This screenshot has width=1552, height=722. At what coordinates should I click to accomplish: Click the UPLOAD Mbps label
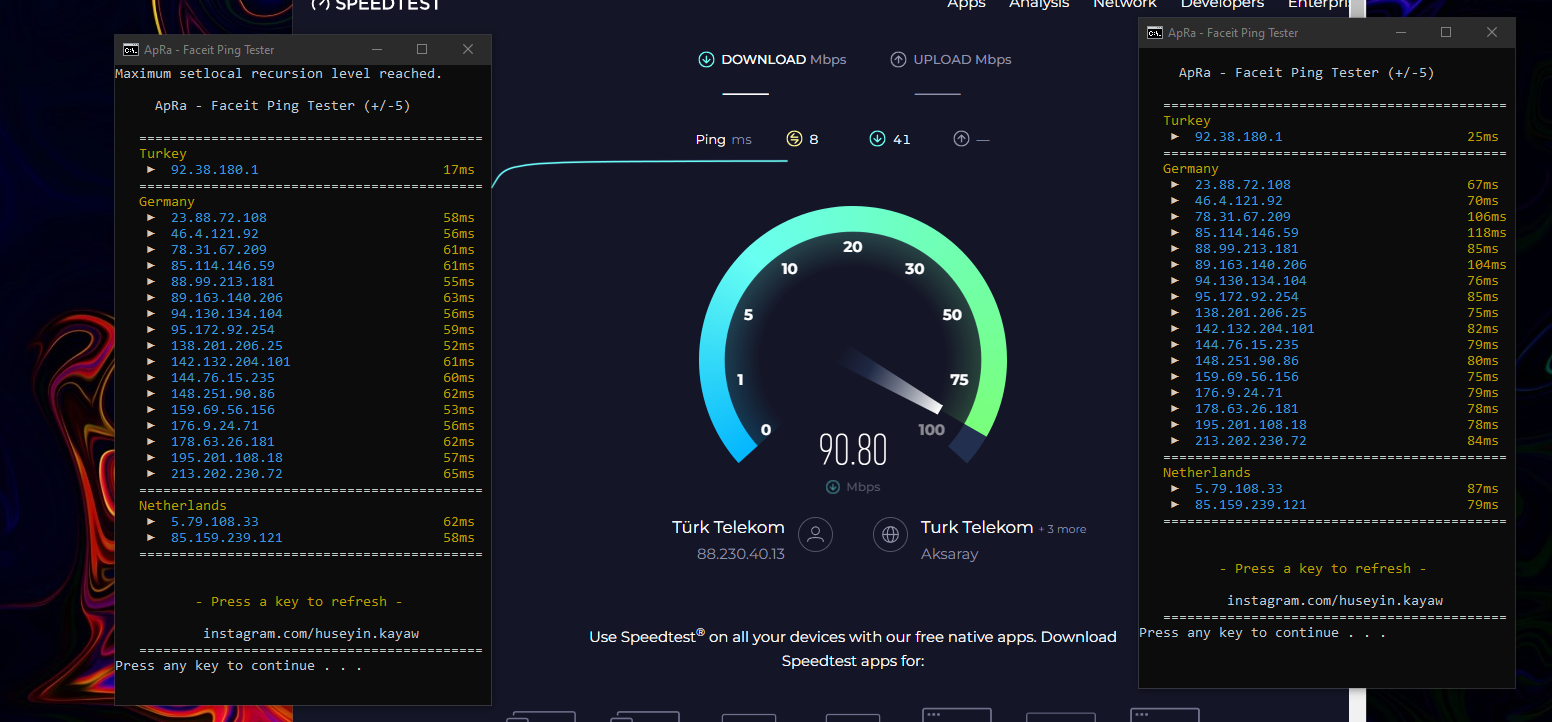tap(962, 59)
